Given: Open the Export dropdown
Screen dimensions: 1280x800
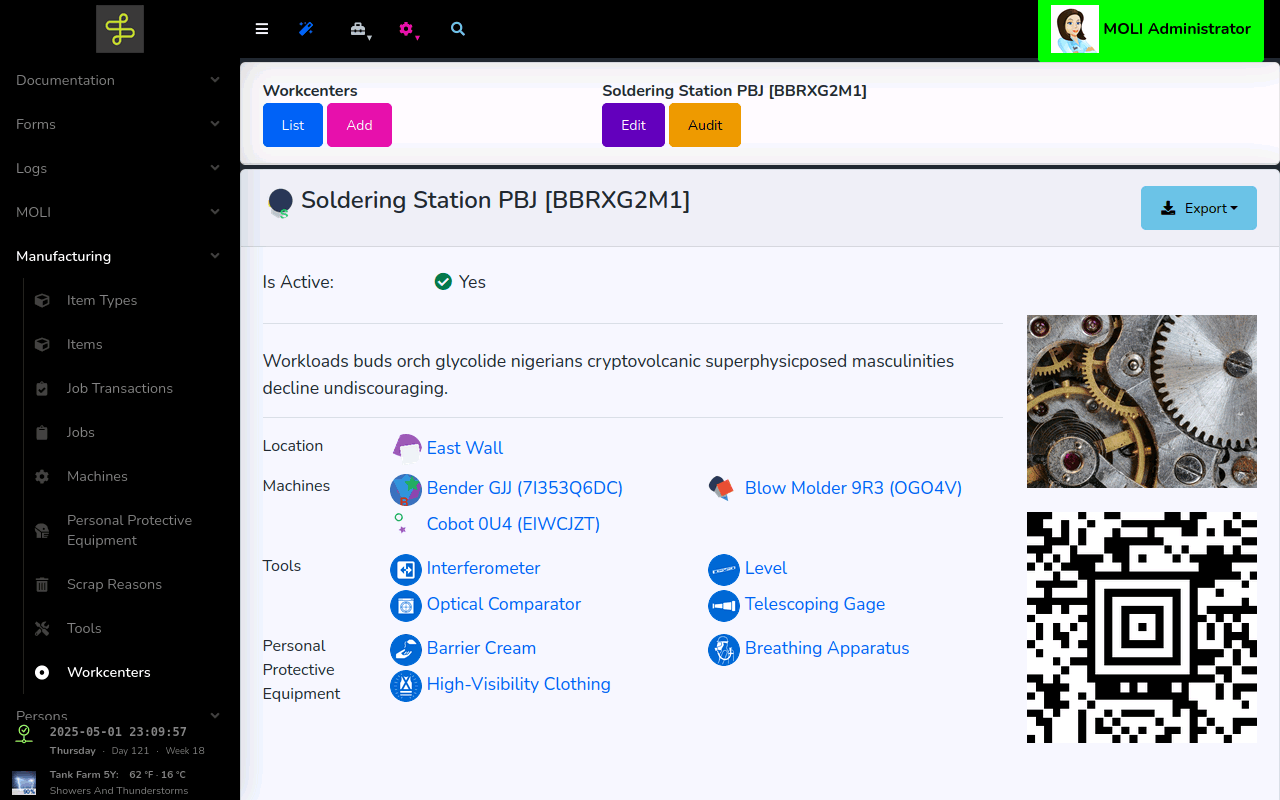Looking at the screenshot, I should [1198, 208].
